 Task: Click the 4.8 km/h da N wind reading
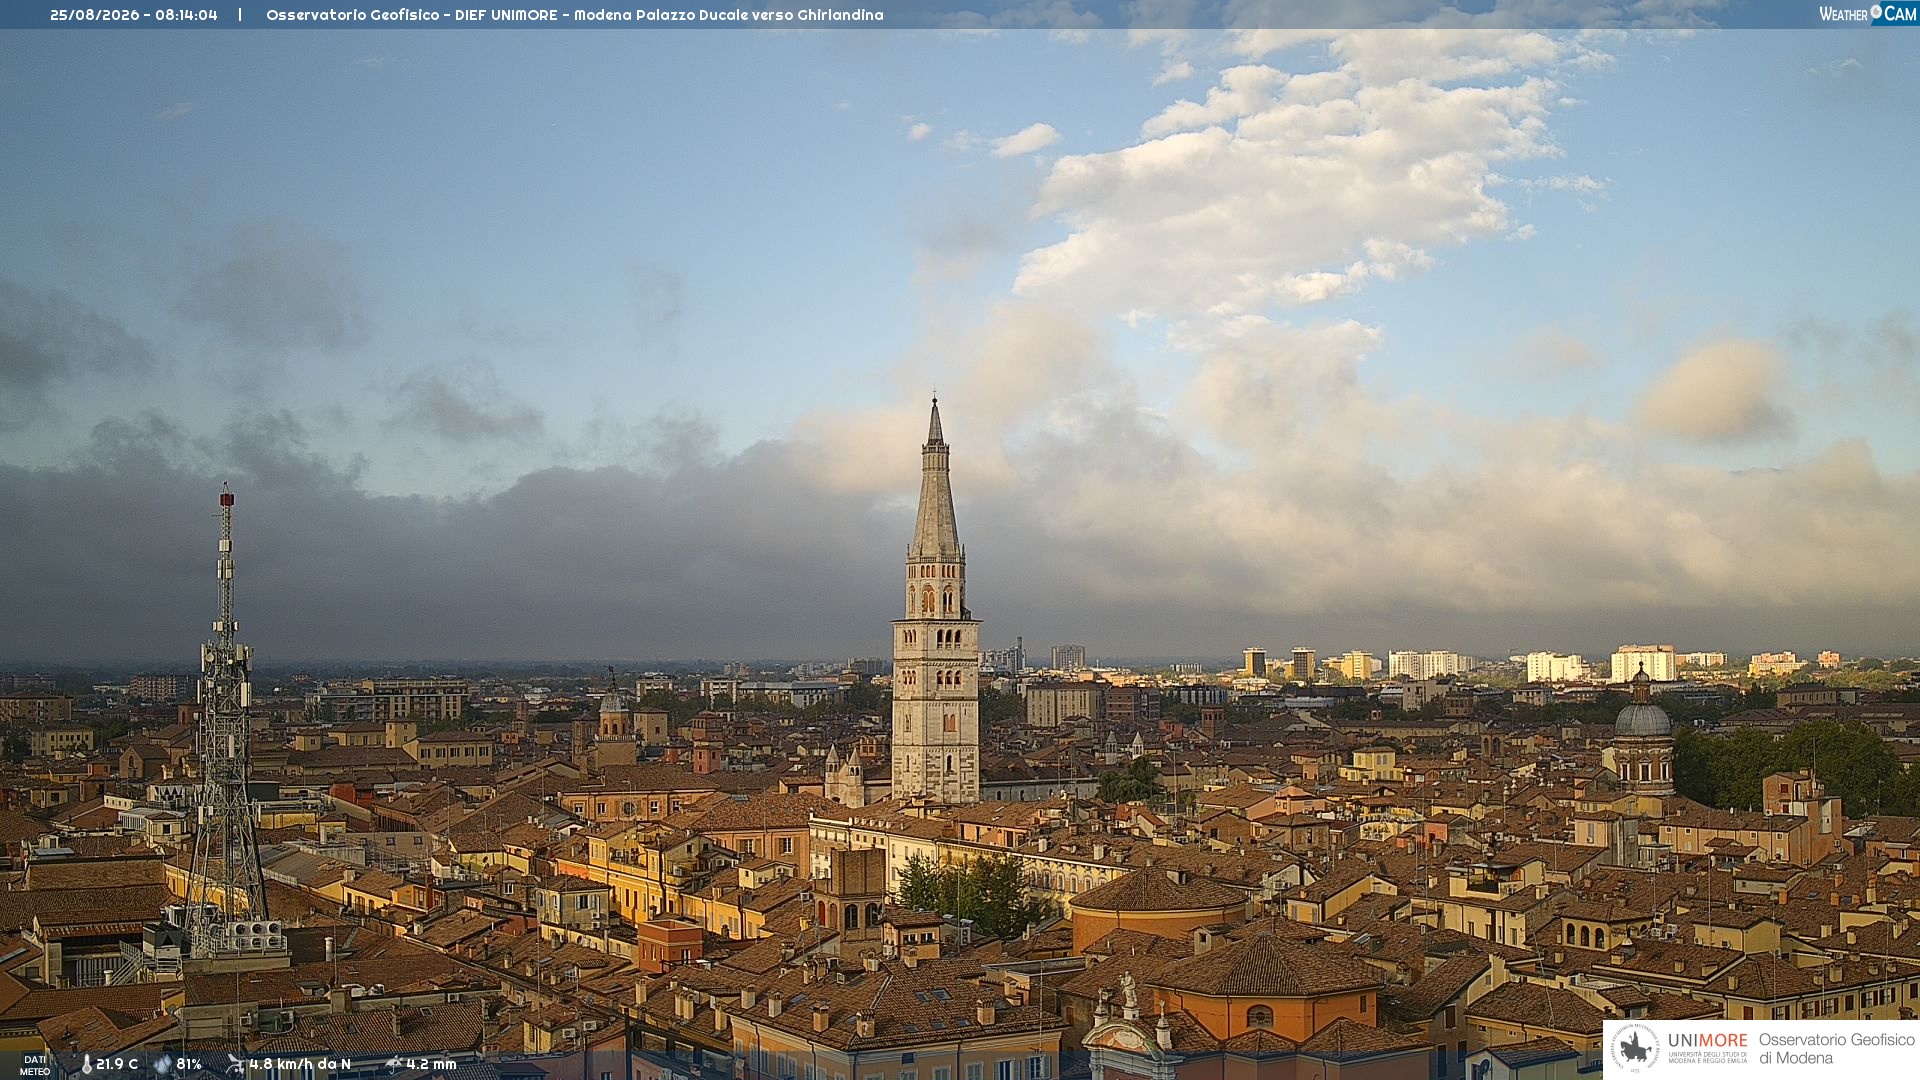300,1064
